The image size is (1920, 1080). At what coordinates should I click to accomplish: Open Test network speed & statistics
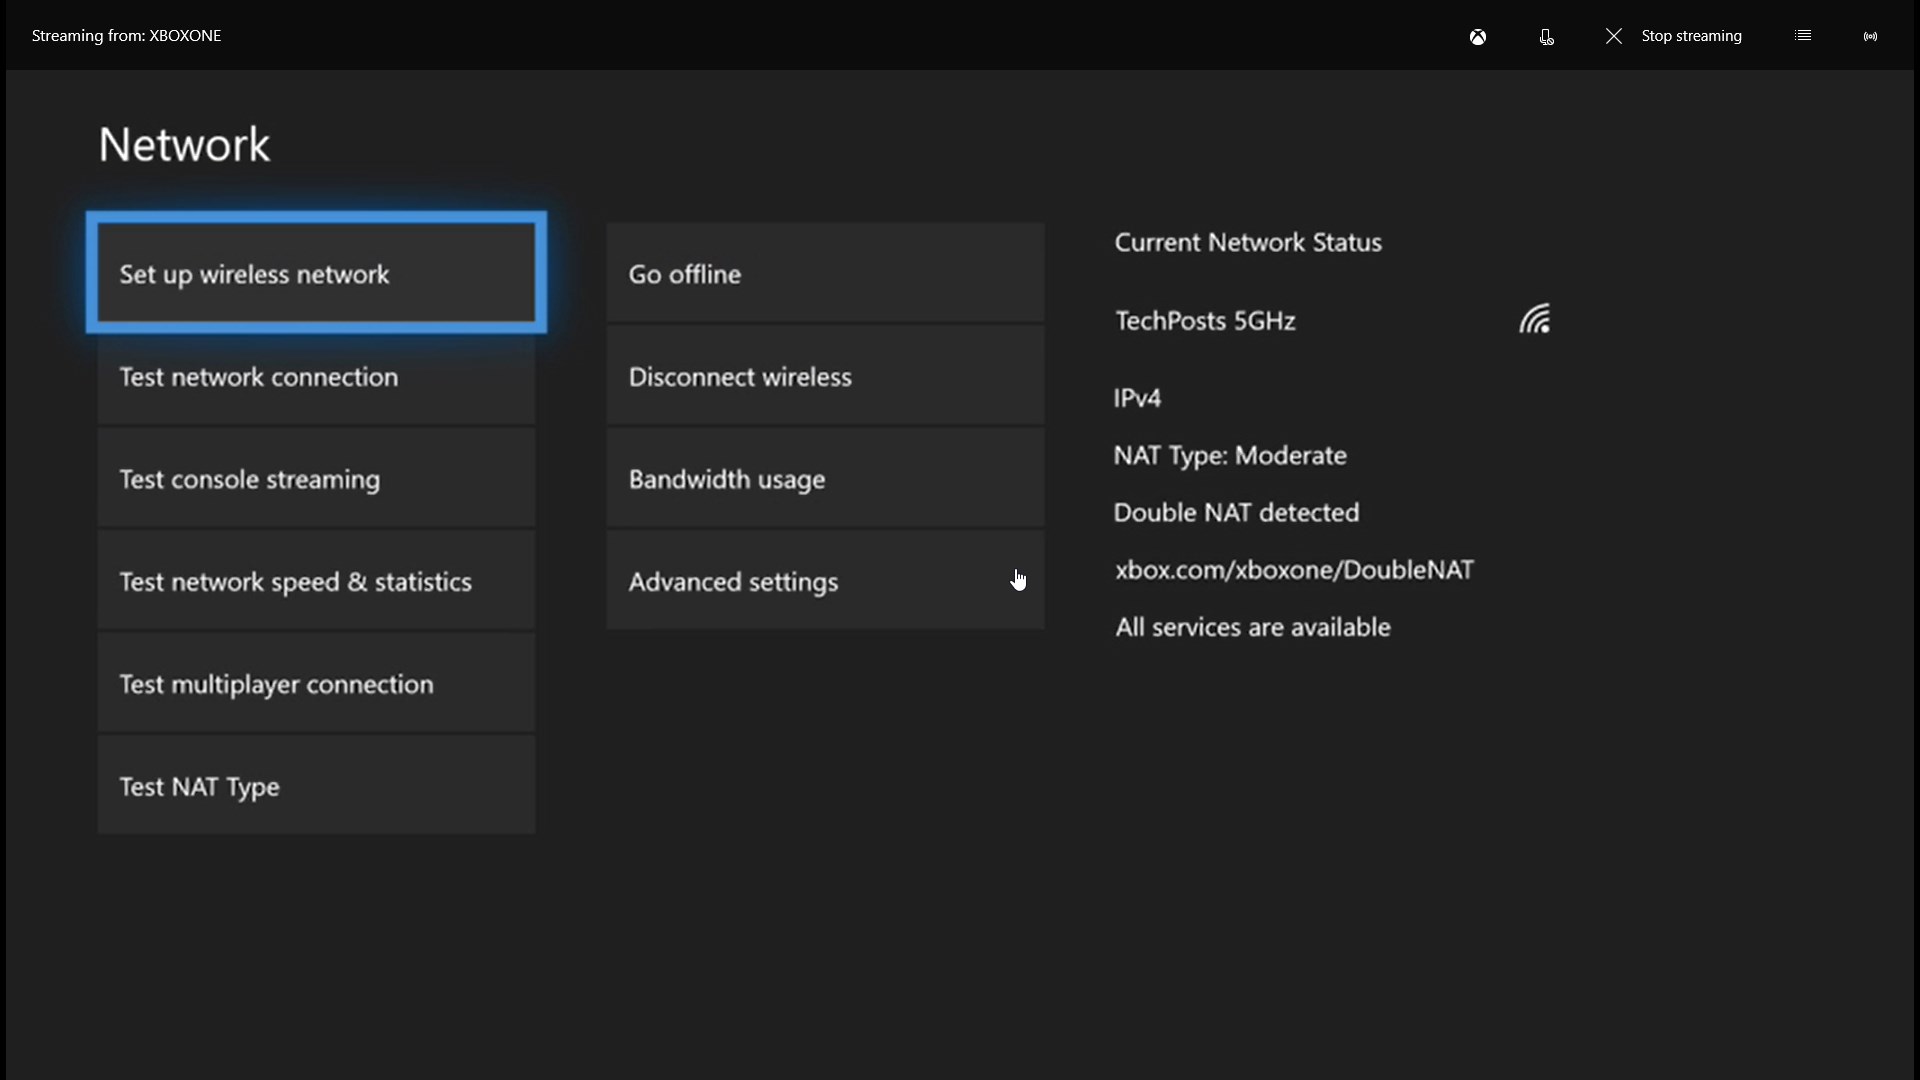[x=316, y=582]
